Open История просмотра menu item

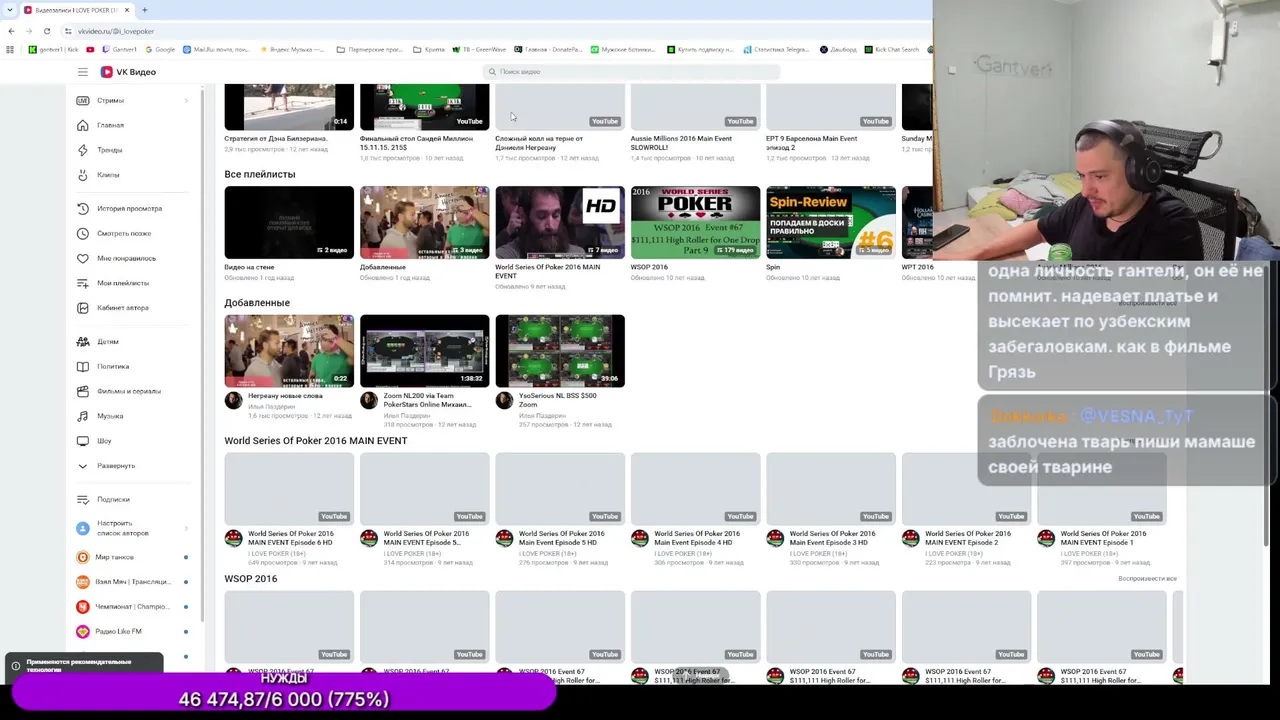coord(129,208)
